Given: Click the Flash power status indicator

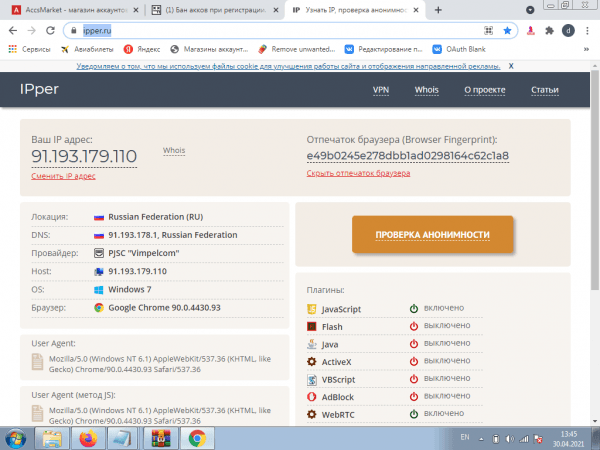Looking at the screenshot, I should pos(412,327).
